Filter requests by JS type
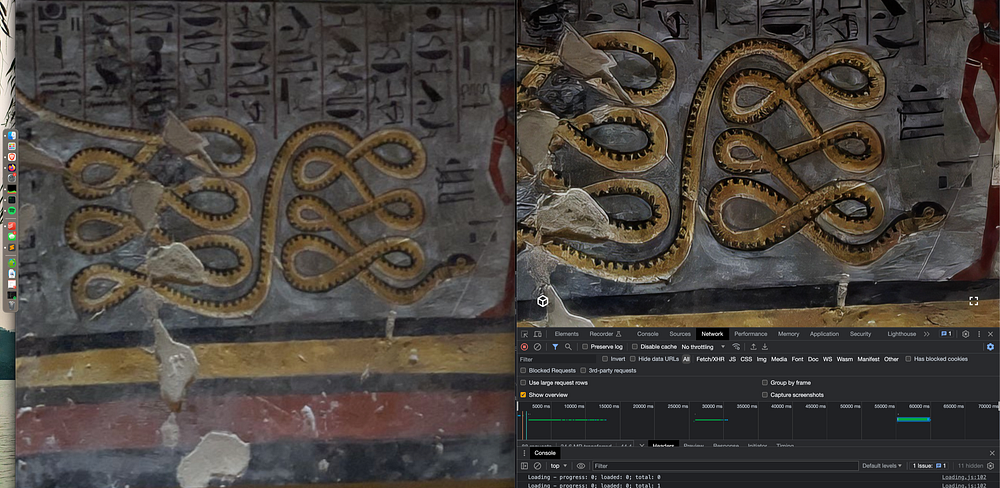Screen dimensions: 1000x488 tap(732, 359)
